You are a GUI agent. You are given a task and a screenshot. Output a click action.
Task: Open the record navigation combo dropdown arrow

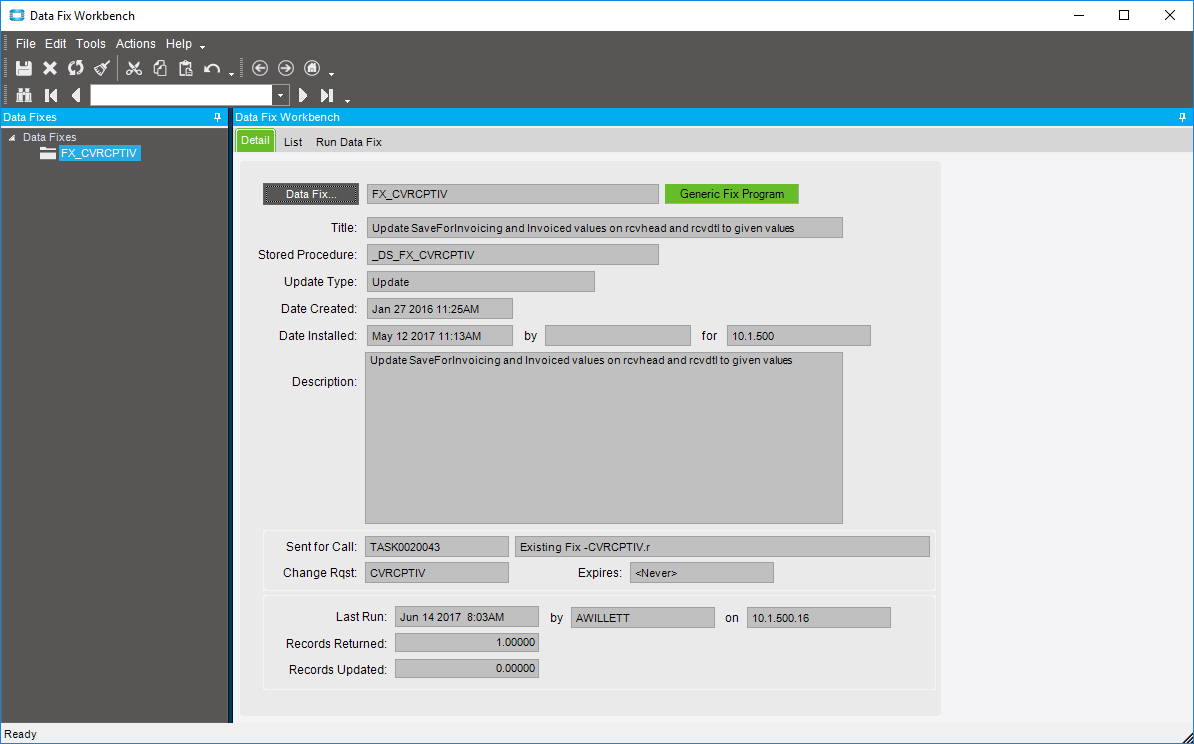click(281, 95)
